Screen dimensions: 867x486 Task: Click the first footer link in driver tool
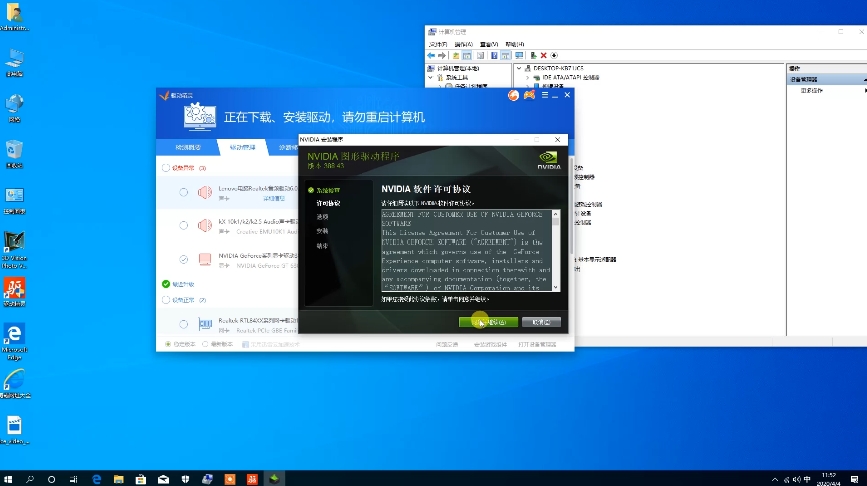447,344
